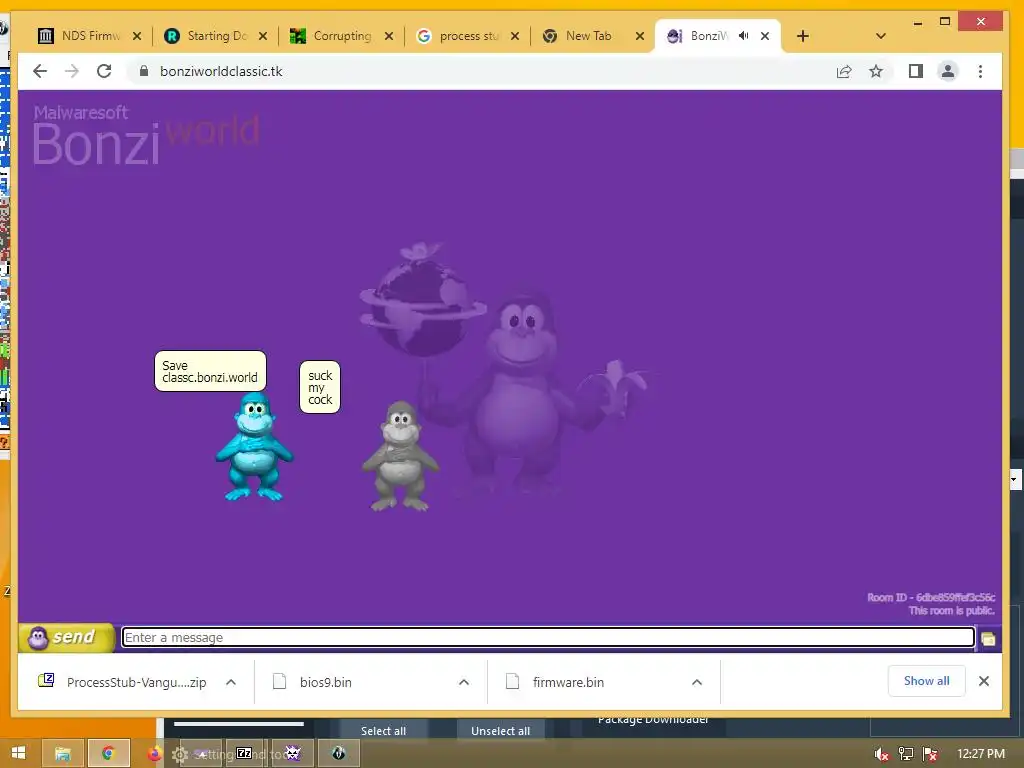Image resolution: width=1024 pixels, height=768 pixels.
Task: Open a new browser tab
Action: tap(803, 36)
